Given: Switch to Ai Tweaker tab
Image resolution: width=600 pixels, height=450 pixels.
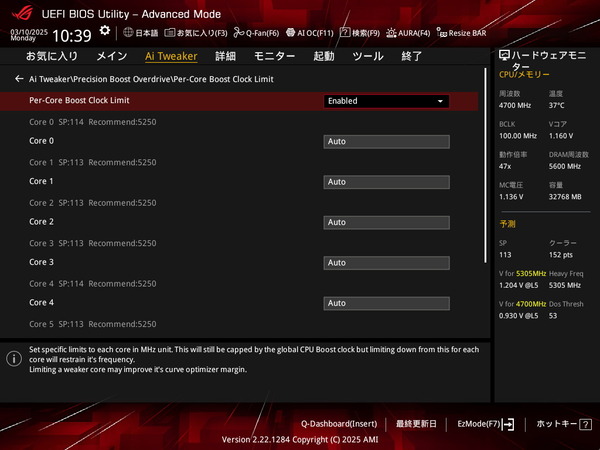Looking at the screenshot, I should coord(171,56).
